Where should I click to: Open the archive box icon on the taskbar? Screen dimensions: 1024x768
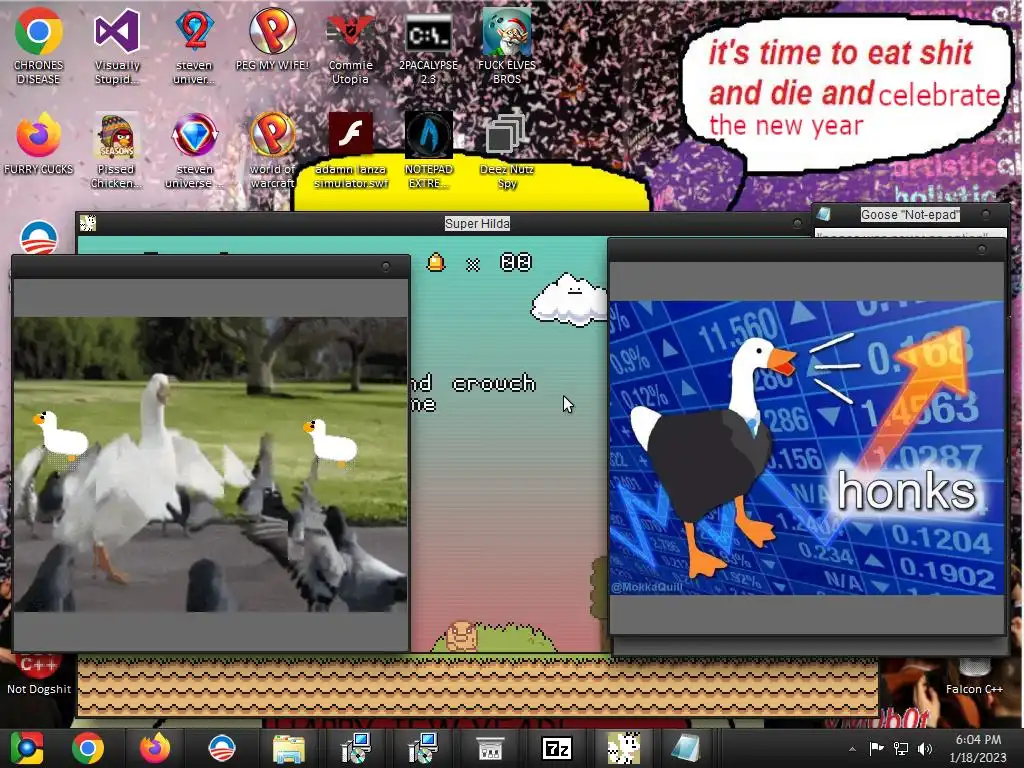coord(490,749)
